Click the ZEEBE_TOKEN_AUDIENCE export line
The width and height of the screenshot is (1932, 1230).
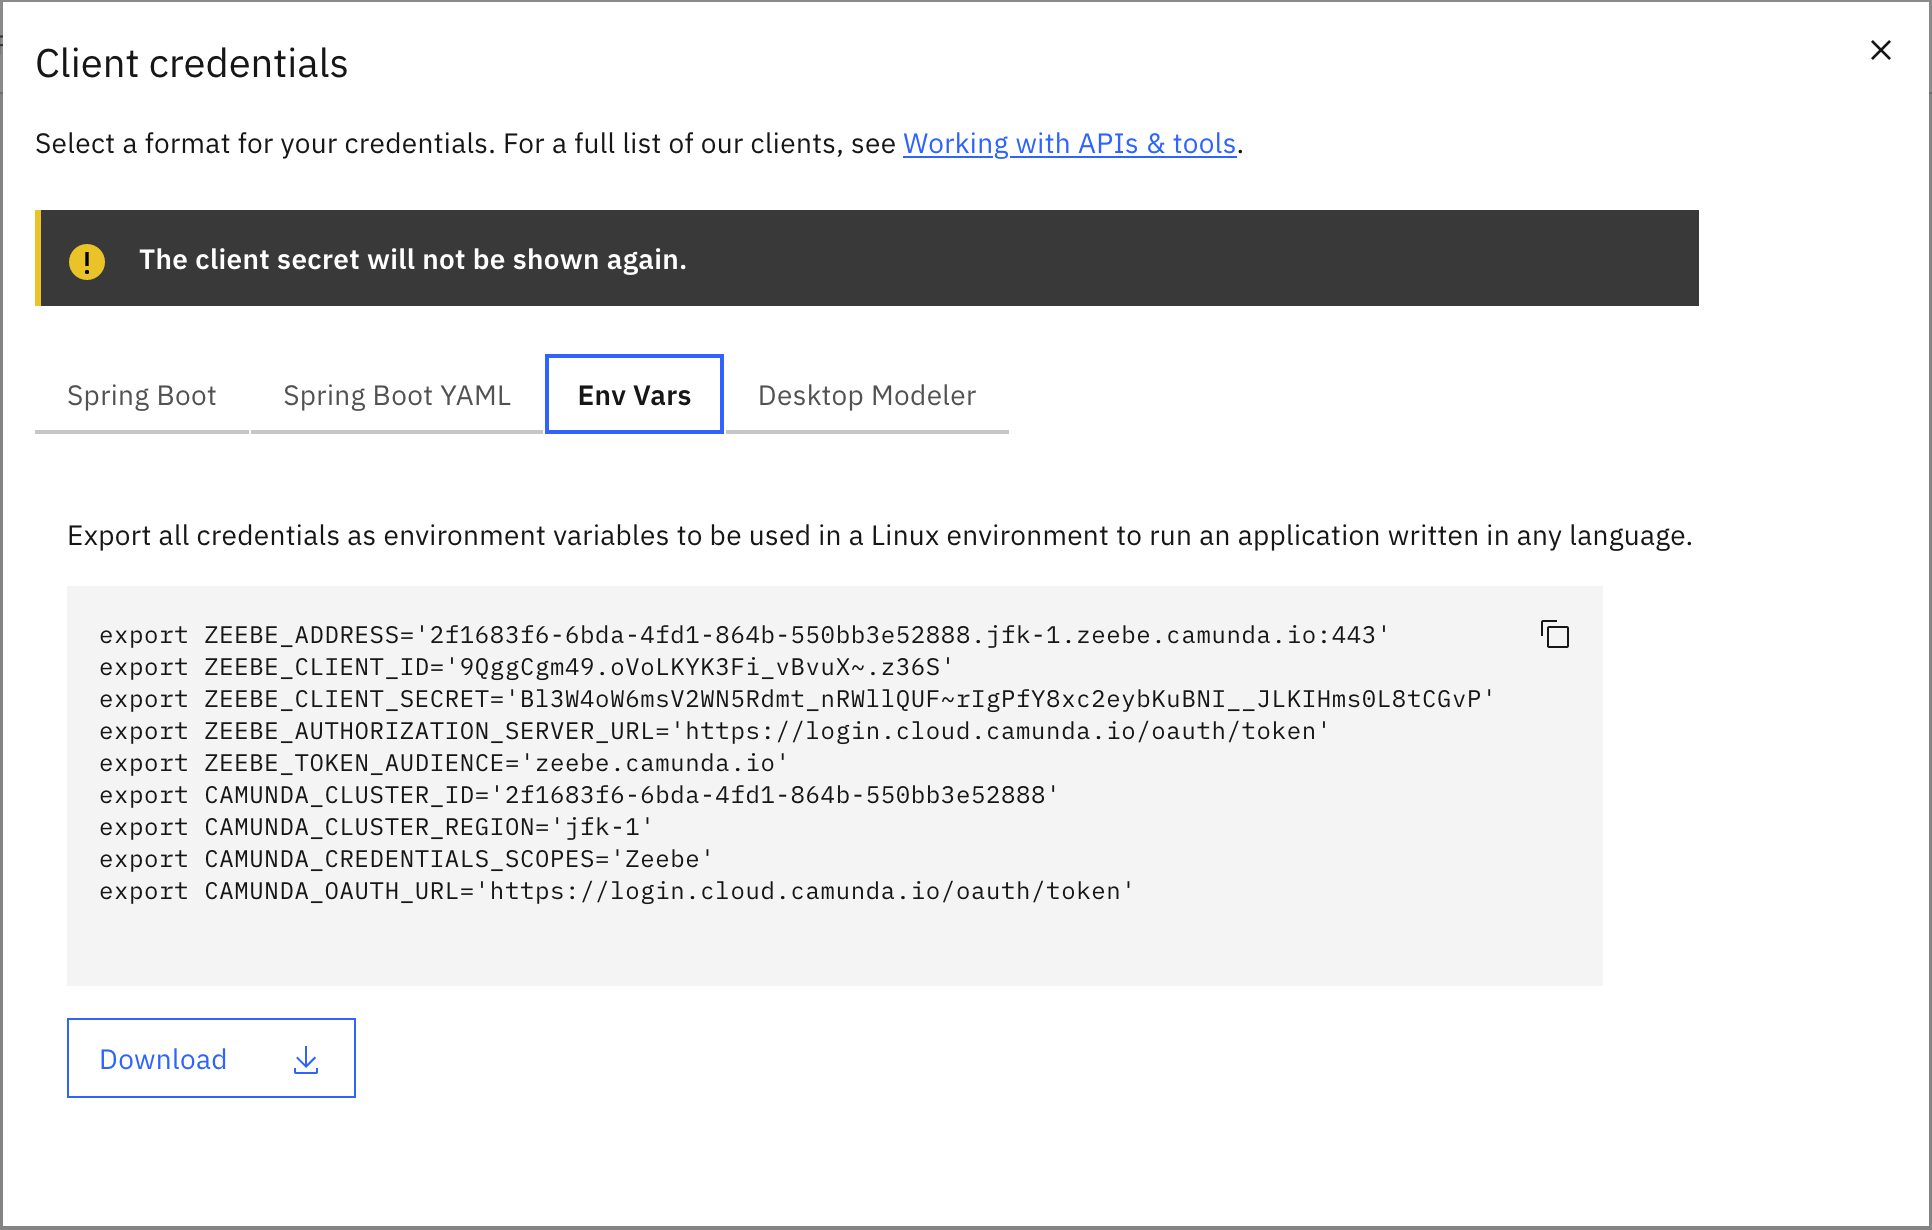[443, 764]
